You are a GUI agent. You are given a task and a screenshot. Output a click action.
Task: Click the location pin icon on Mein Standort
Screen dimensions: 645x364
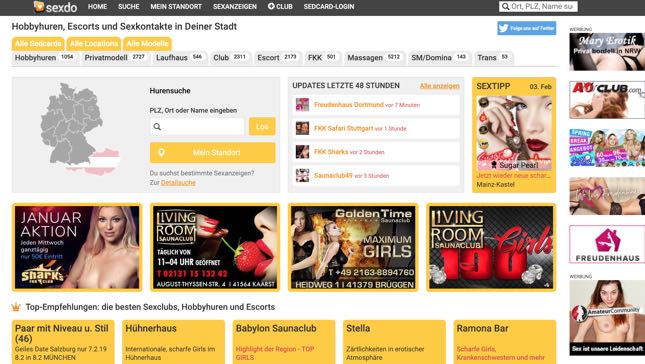coord(161,153)
